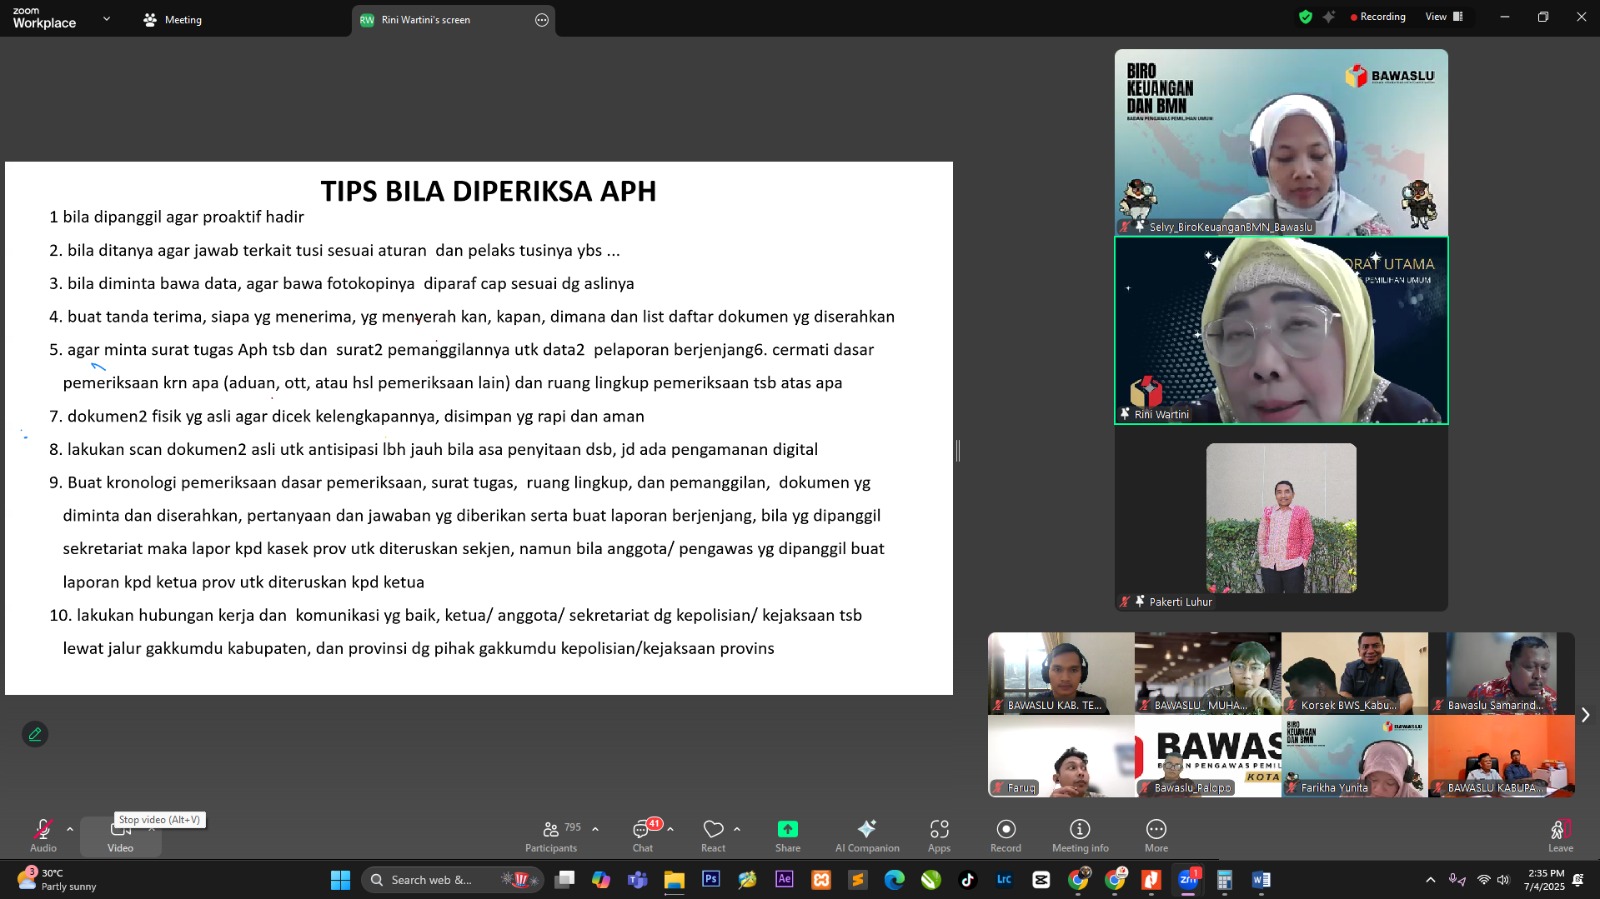Open the More options menu
The image size is (1600, 899).
pyautogui.click(x=1156, y=836)
